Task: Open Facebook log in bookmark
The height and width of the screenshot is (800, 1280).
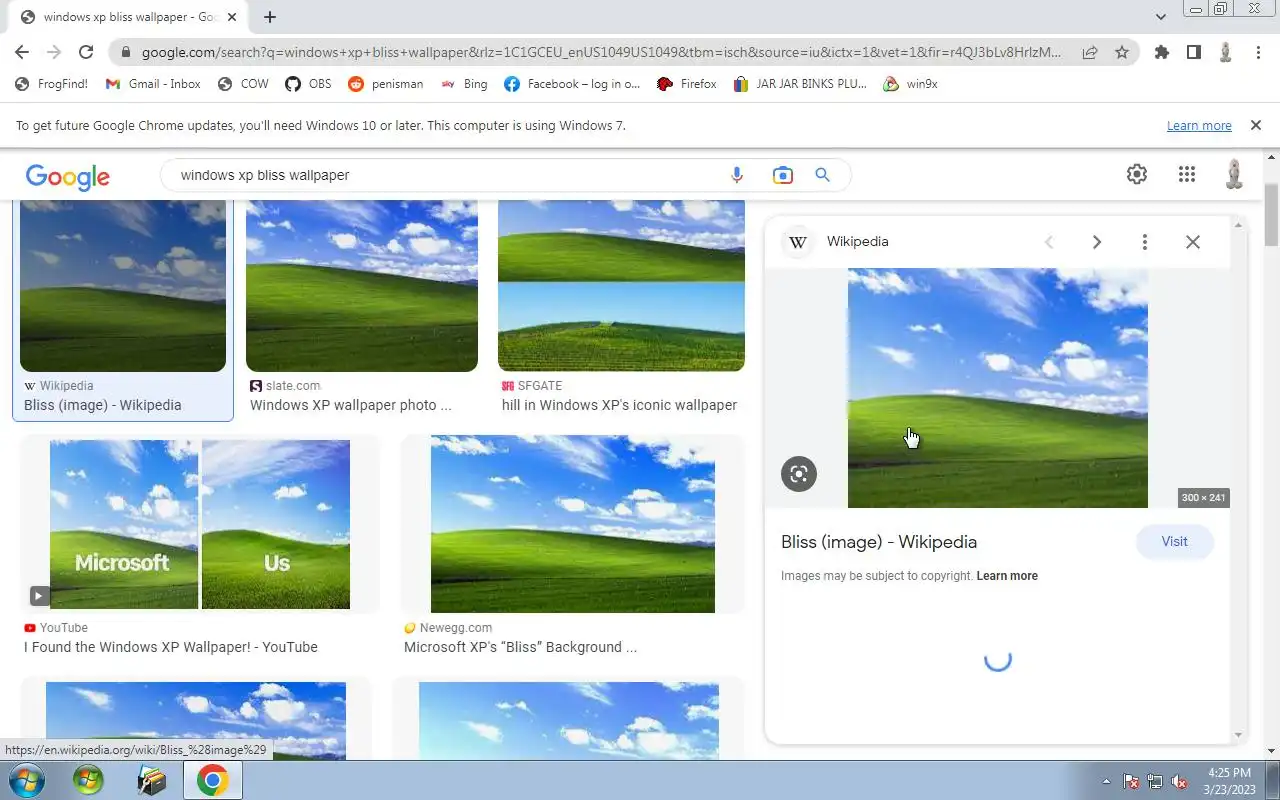Action: click(x=572, y=84)
